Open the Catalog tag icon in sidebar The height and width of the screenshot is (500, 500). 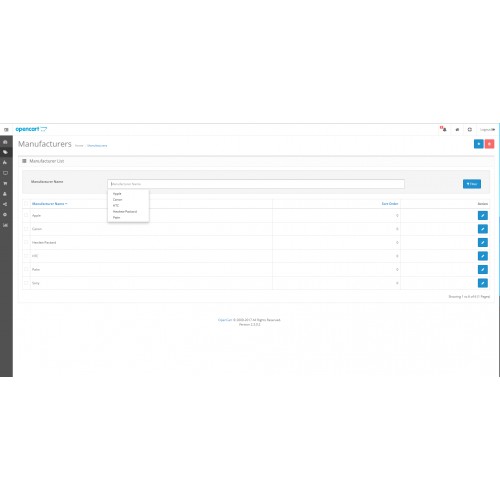(x=5, y=152)
